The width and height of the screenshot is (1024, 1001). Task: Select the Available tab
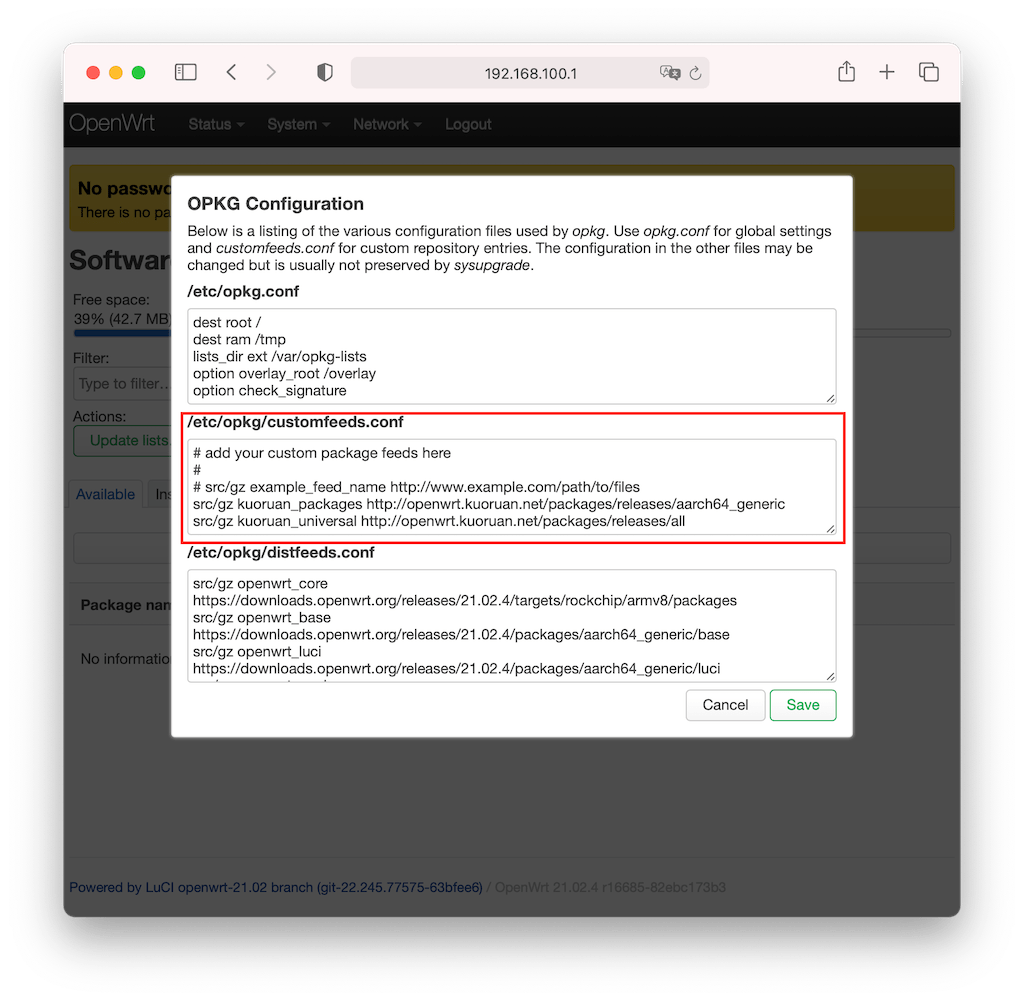105,494
